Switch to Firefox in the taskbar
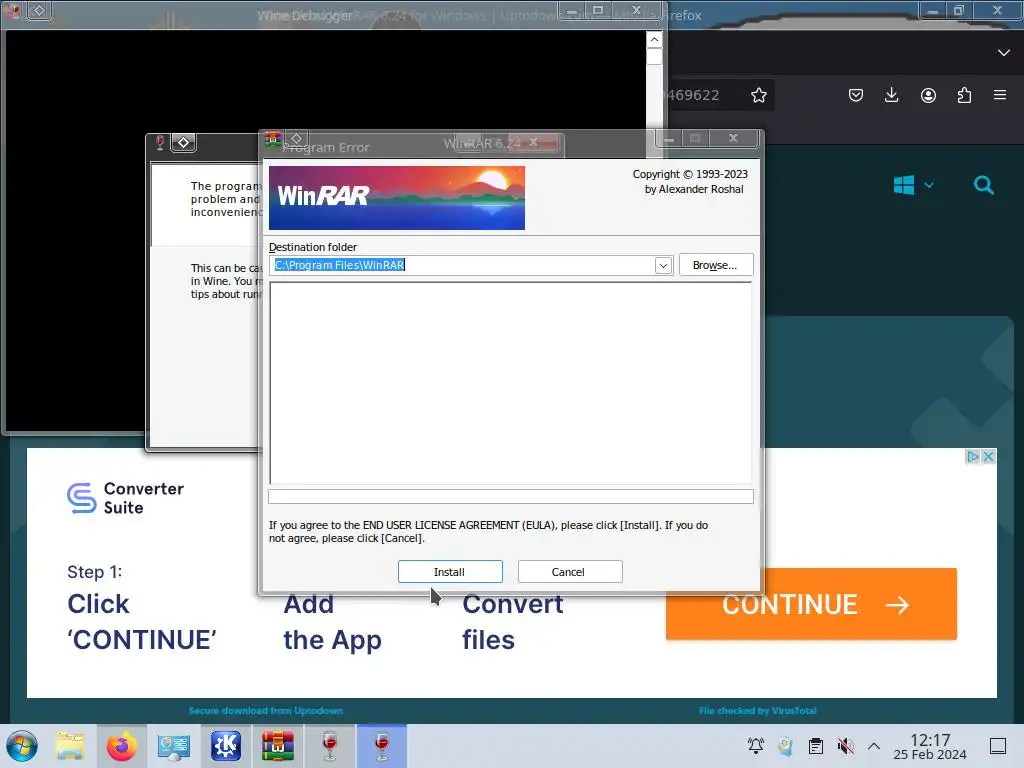This screenshot has height=768, width=1024. (x=121, y=746)
